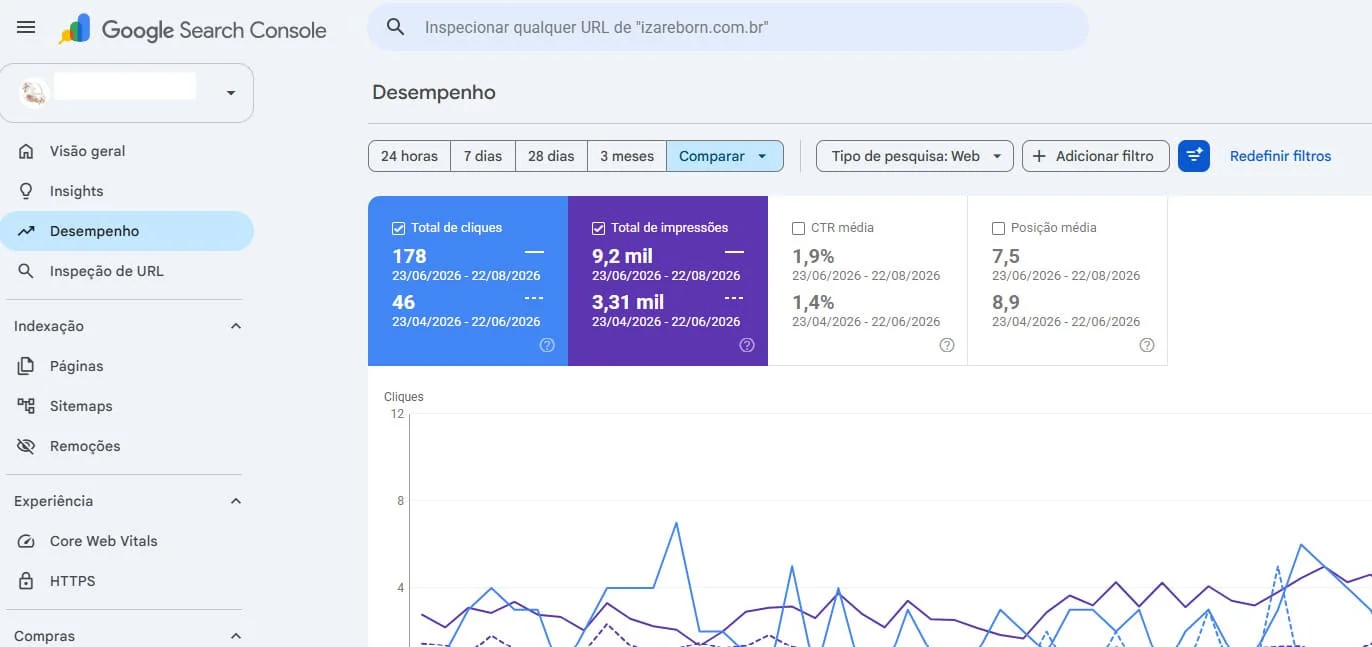Image resolution: width=1372 pixels, height=647 pixels.
Task: Open the hamburger main menu
Action: click(26, 28)
